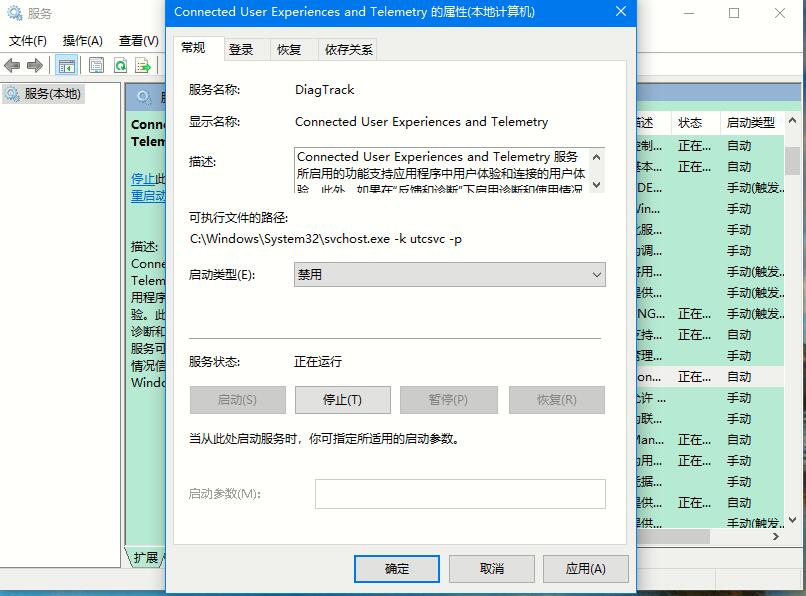
Task: Confirm changes with the 确定 button
Action: pos(395,567)
